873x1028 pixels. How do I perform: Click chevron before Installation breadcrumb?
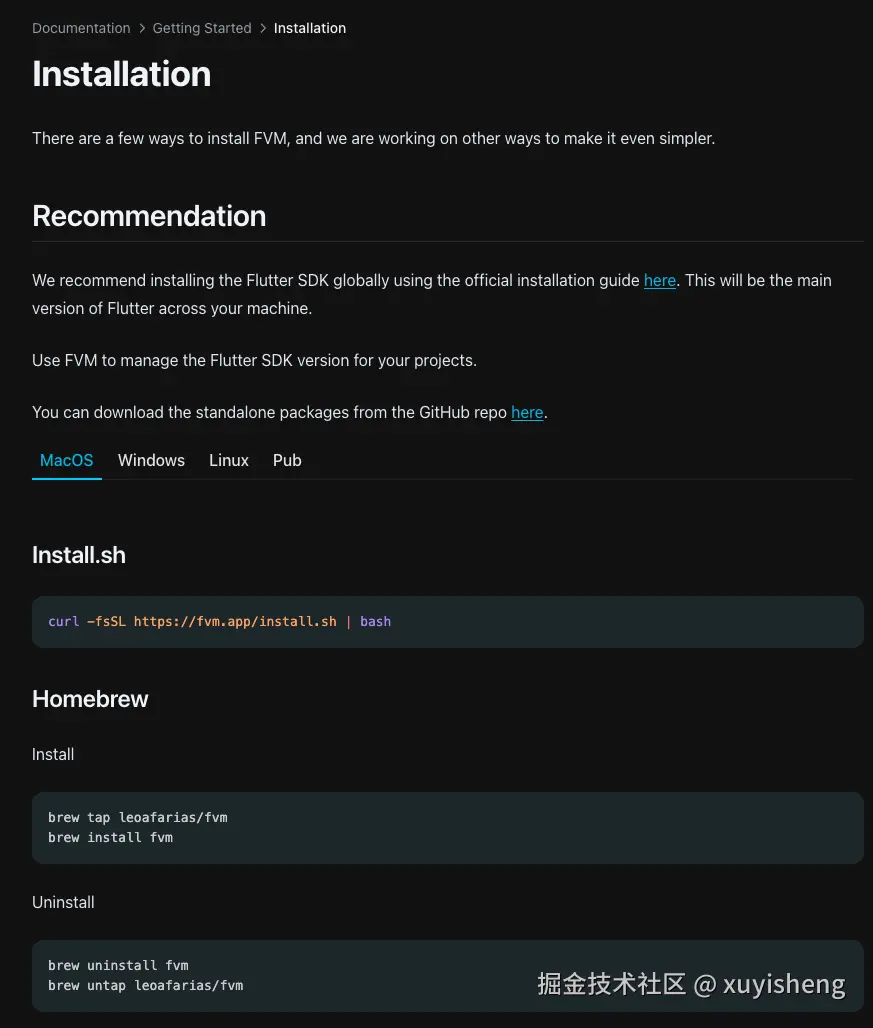(263, 28)
